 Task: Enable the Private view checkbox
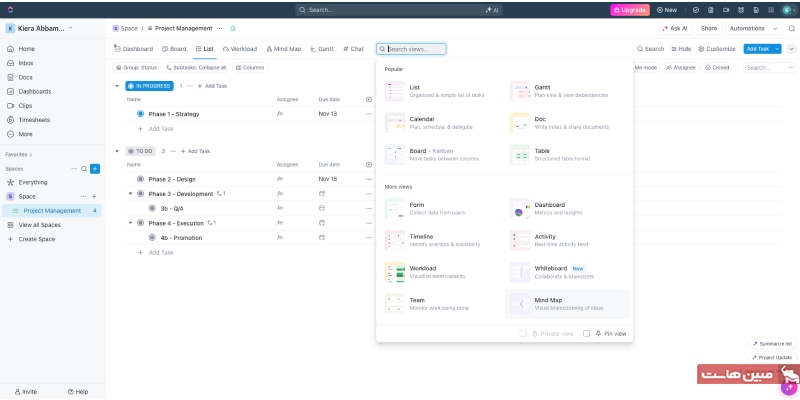(523, 333)
